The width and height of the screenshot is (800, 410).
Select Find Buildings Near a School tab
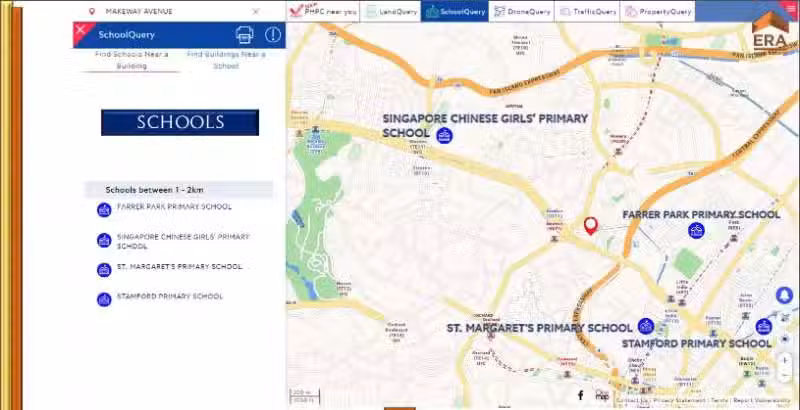pos(226,60)
